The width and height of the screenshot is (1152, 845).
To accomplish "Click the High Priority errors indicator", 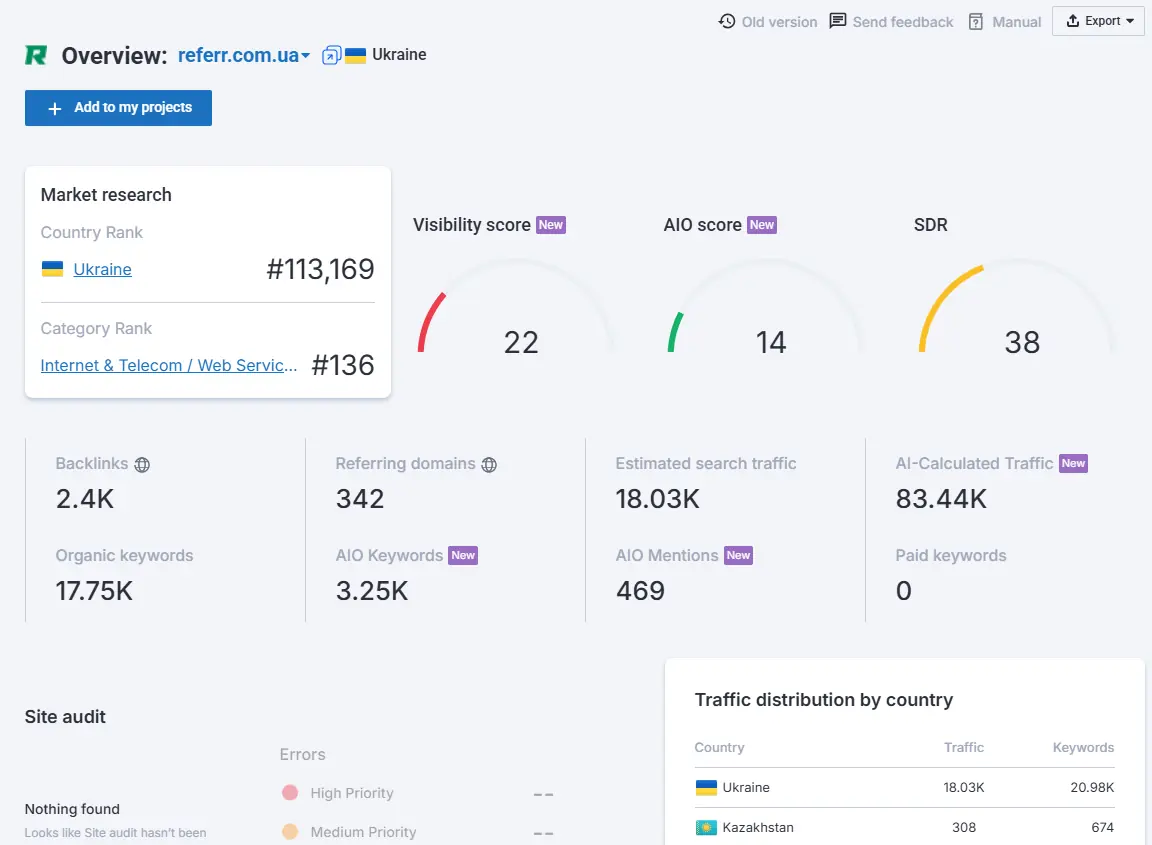I will pyautogui.click(x=290, y=793).
